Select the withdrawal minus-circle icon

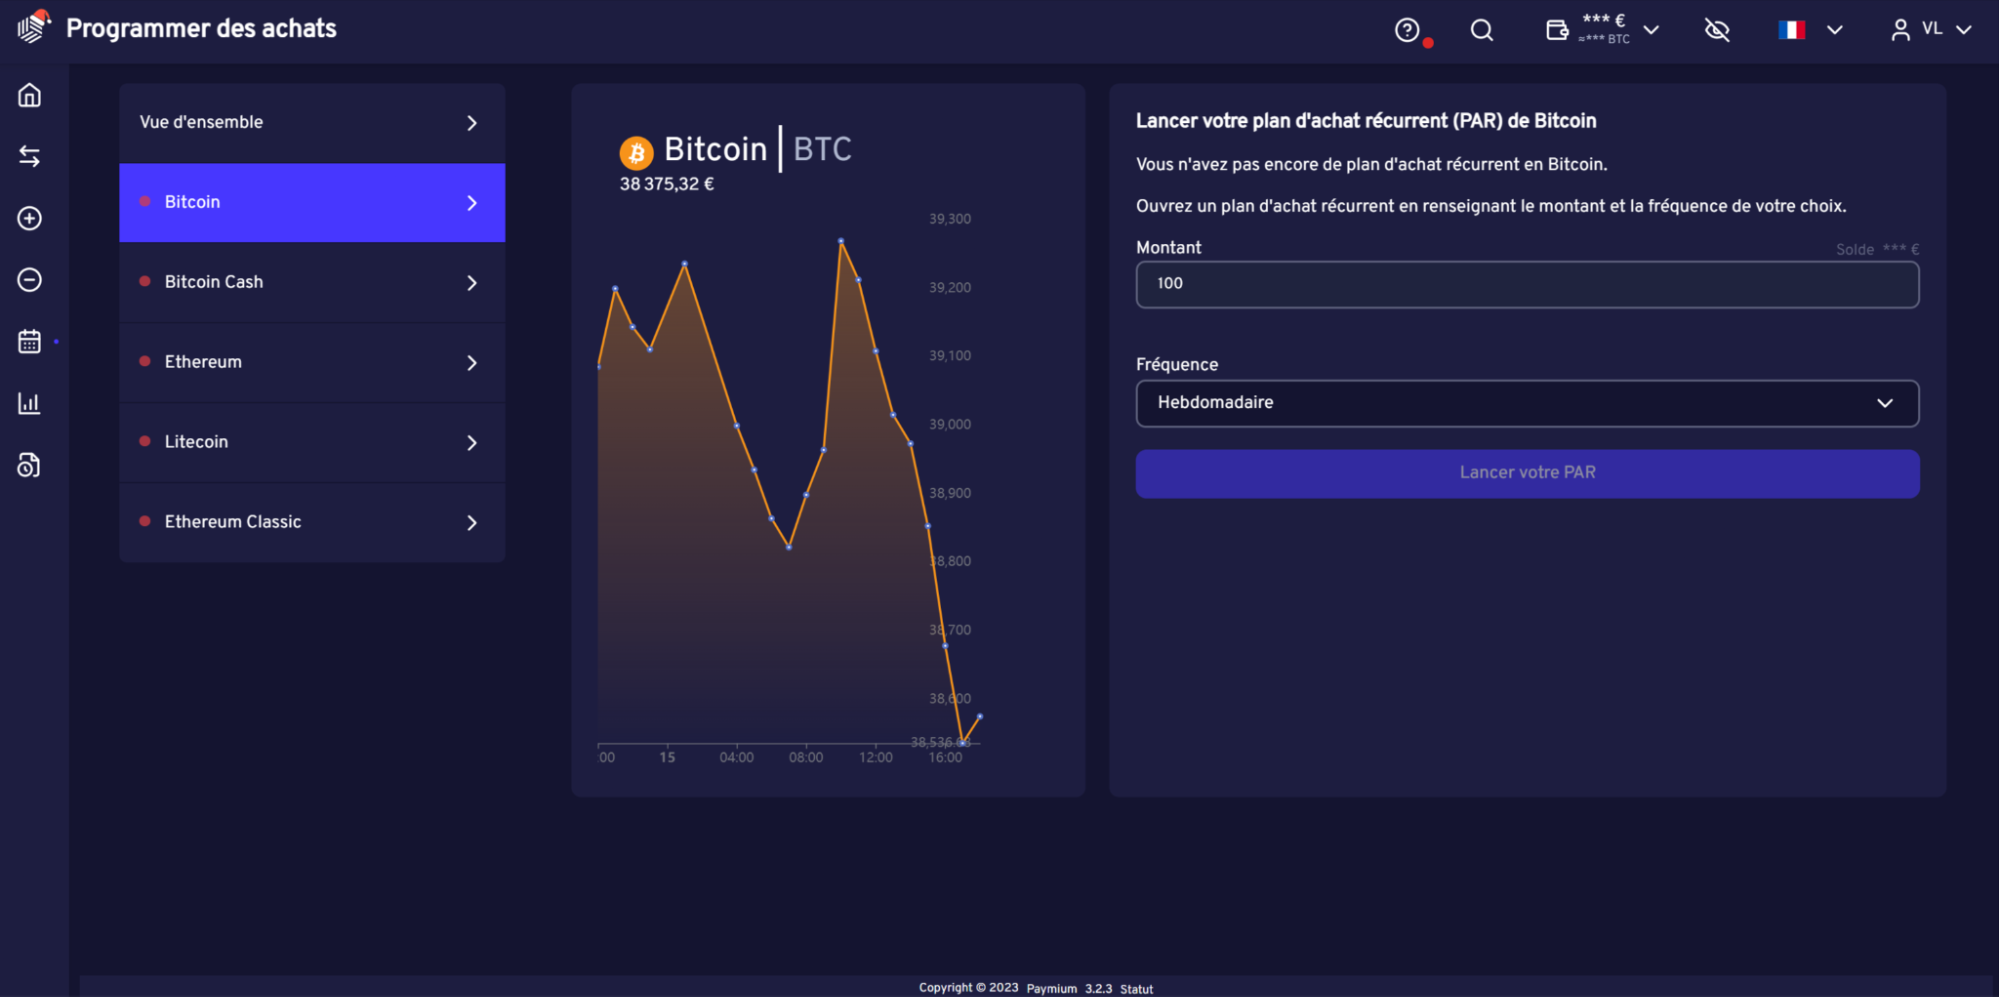[x=29, y=280]
